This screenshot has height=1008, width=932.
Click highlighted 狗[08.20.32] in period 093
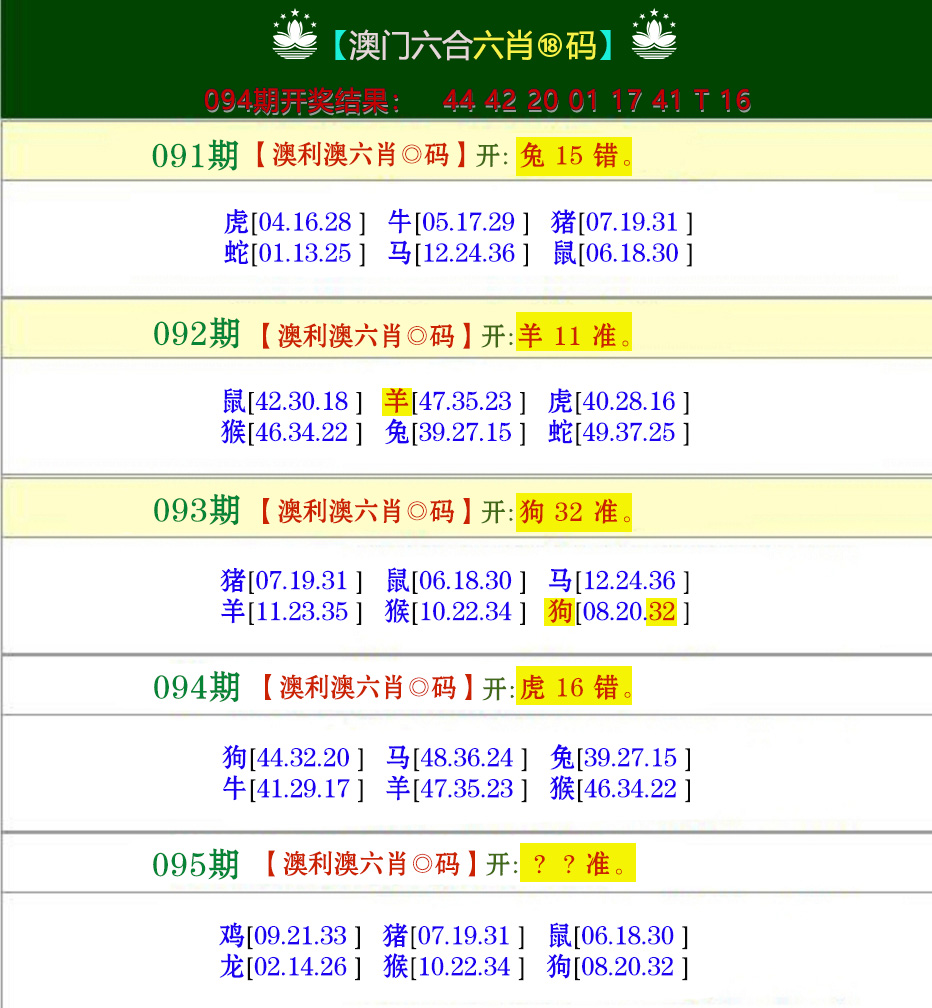[x=618, y=612]
